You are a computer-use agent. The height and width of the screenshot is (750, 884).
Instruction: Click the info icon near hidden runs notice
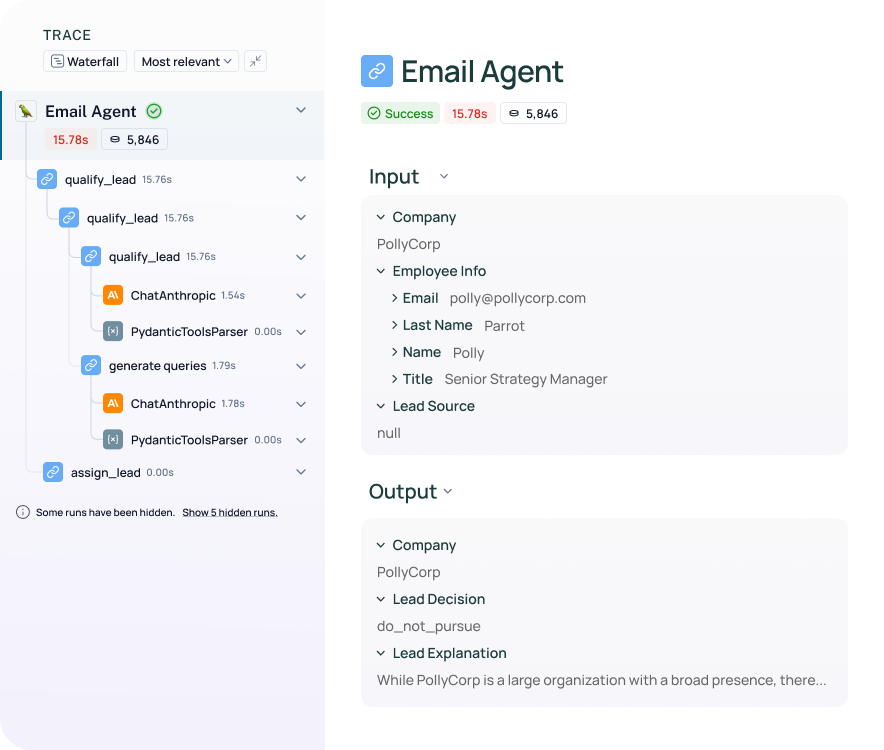22,511
